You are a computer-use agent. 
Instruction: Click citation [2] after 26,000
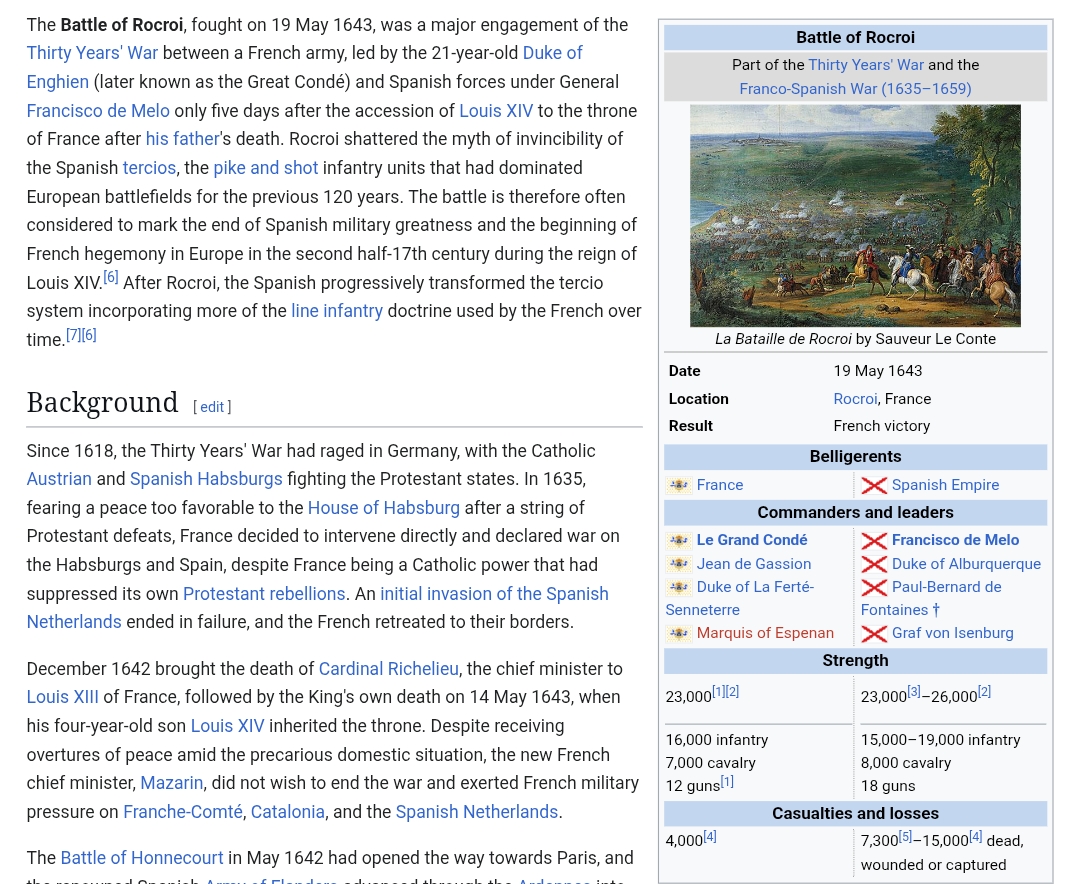[984, 692]
